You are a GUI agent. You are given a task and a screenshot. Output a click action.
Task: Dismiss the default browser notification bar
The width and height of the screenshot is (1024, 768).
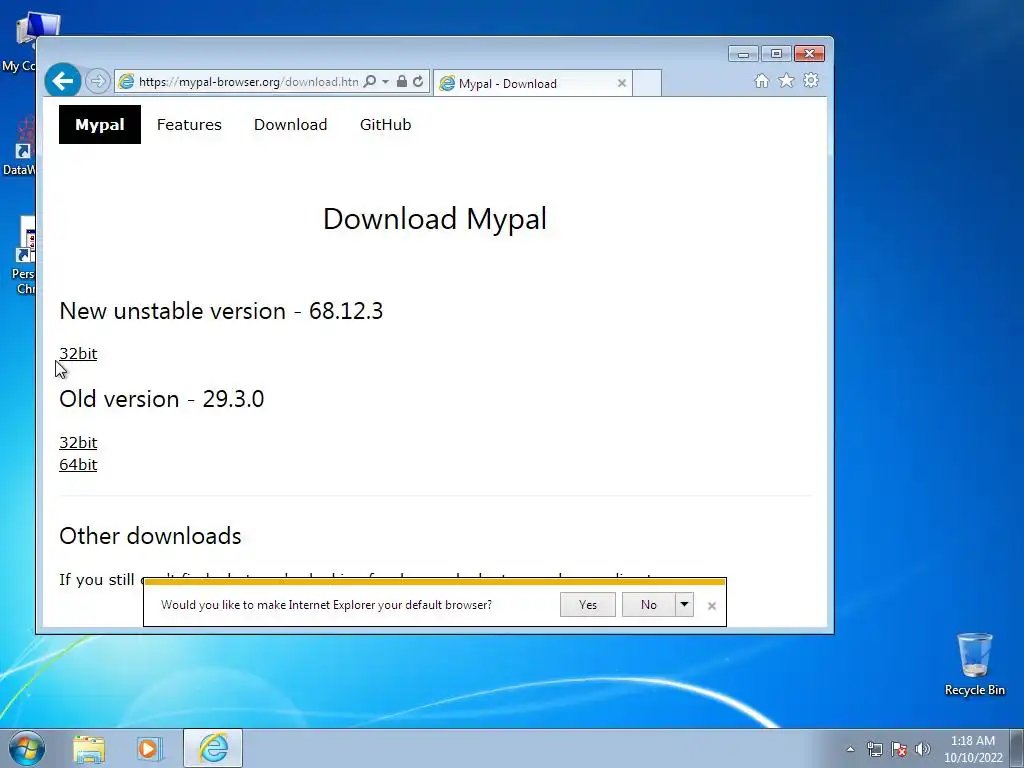pos(712,606)
